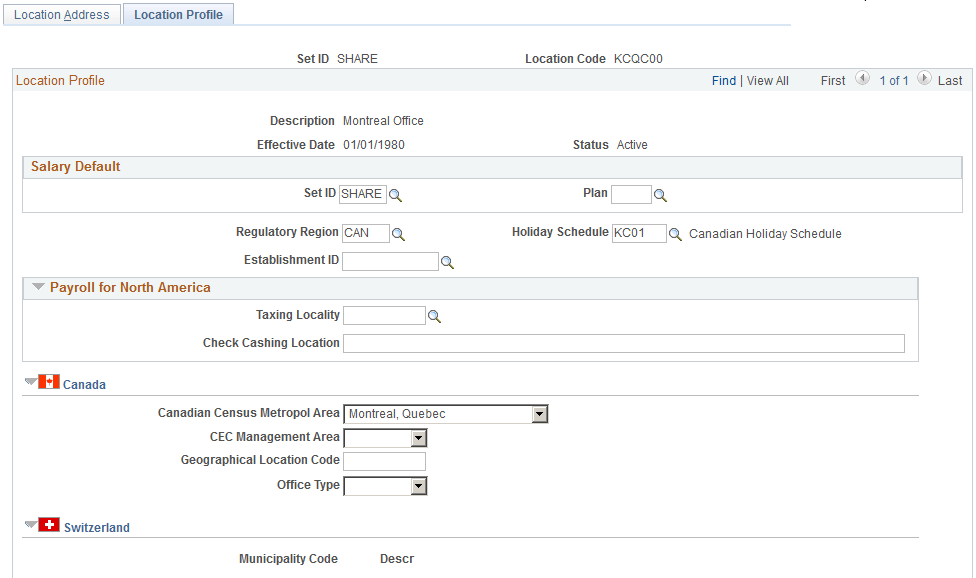This screenshot has width=976, height=578.
Task: Click the '1 of 1' row counter
Action: point(894,81)
